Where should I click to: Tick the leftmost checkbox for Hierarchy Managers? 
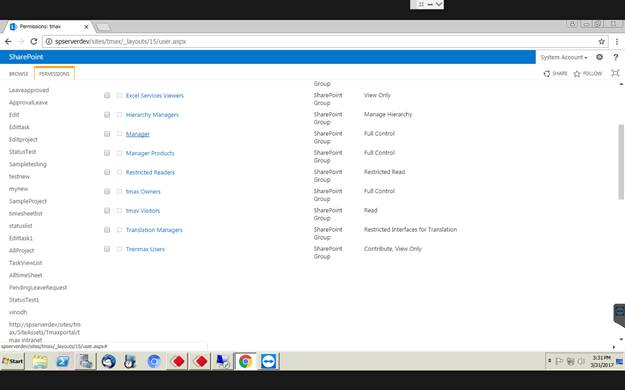[x=107, y=114]
